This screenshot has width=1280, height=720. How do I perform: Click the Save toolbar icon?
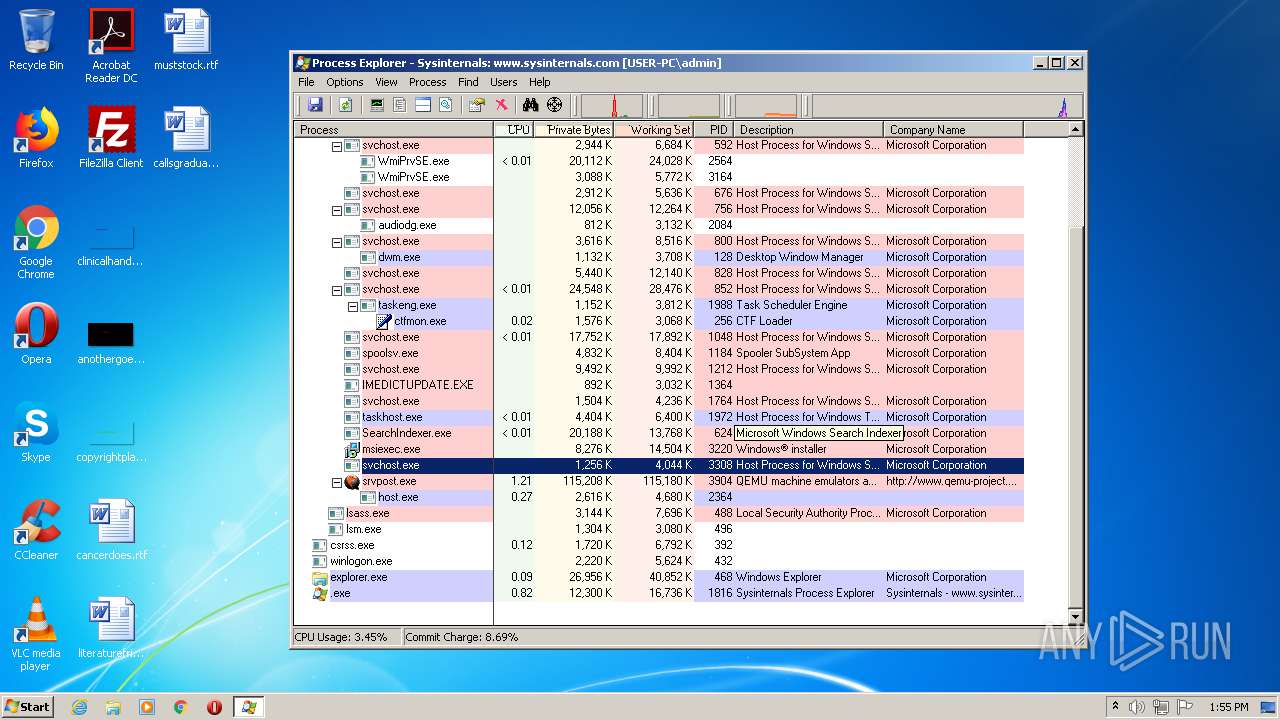click(315, 105)
